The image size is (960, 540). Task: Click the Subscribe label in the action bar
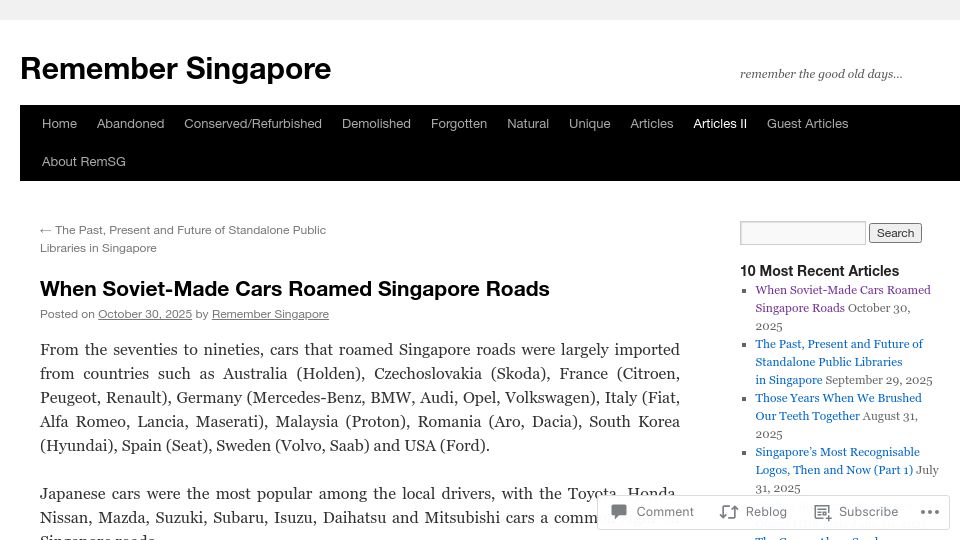[x=868, y=512]
